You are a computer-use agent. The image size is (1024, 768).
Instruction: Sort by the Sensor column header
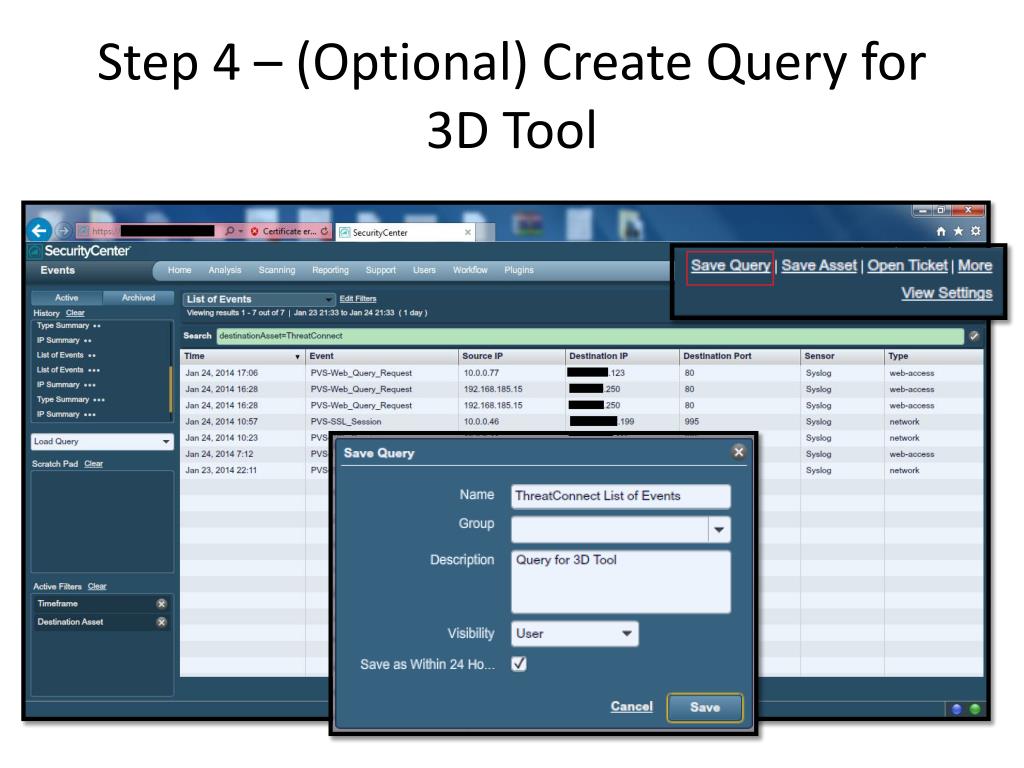[842, 357]
